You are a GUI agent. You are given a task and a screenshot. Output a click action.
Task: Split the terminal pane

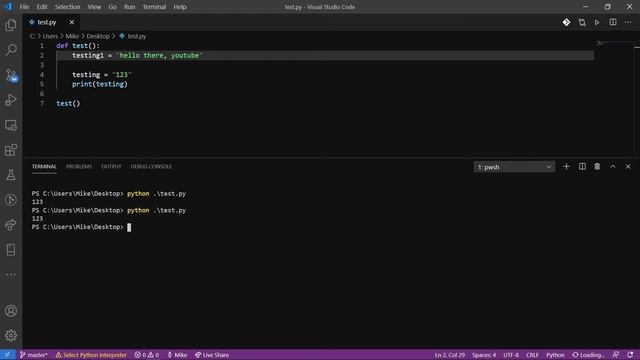[x=582, y=167]
